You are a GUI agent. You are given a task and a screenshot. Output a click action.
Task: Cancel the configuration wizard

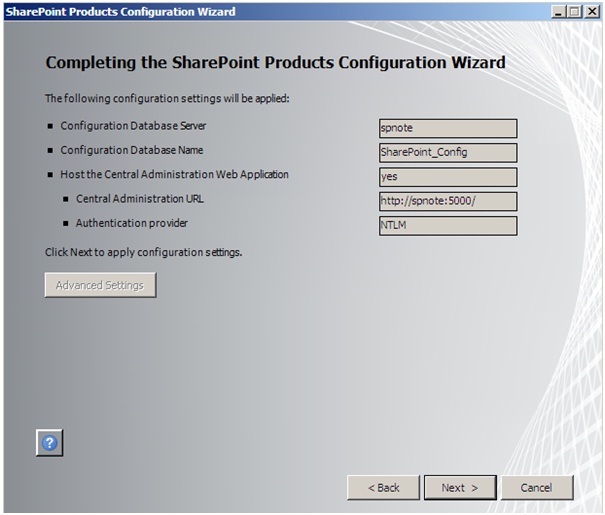pos(537,487)
